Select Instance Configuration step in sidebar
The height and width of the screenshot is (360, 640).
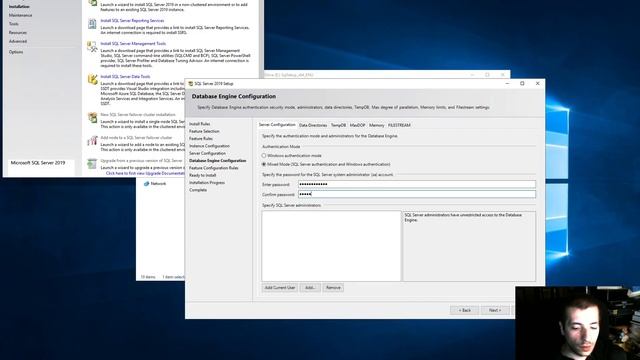tap(209, 146)
